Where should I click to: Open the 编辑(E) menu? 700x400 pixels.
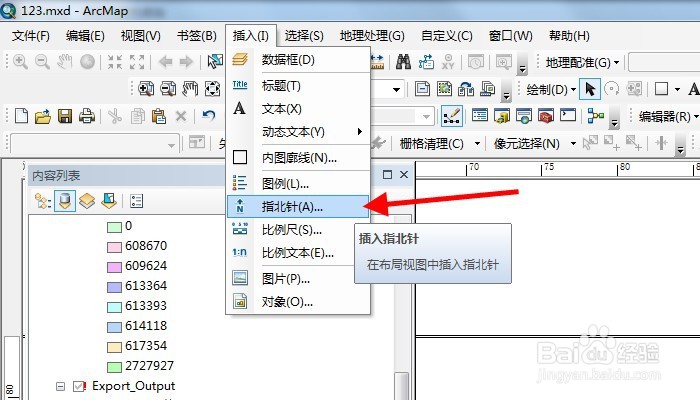click(85, 36)
